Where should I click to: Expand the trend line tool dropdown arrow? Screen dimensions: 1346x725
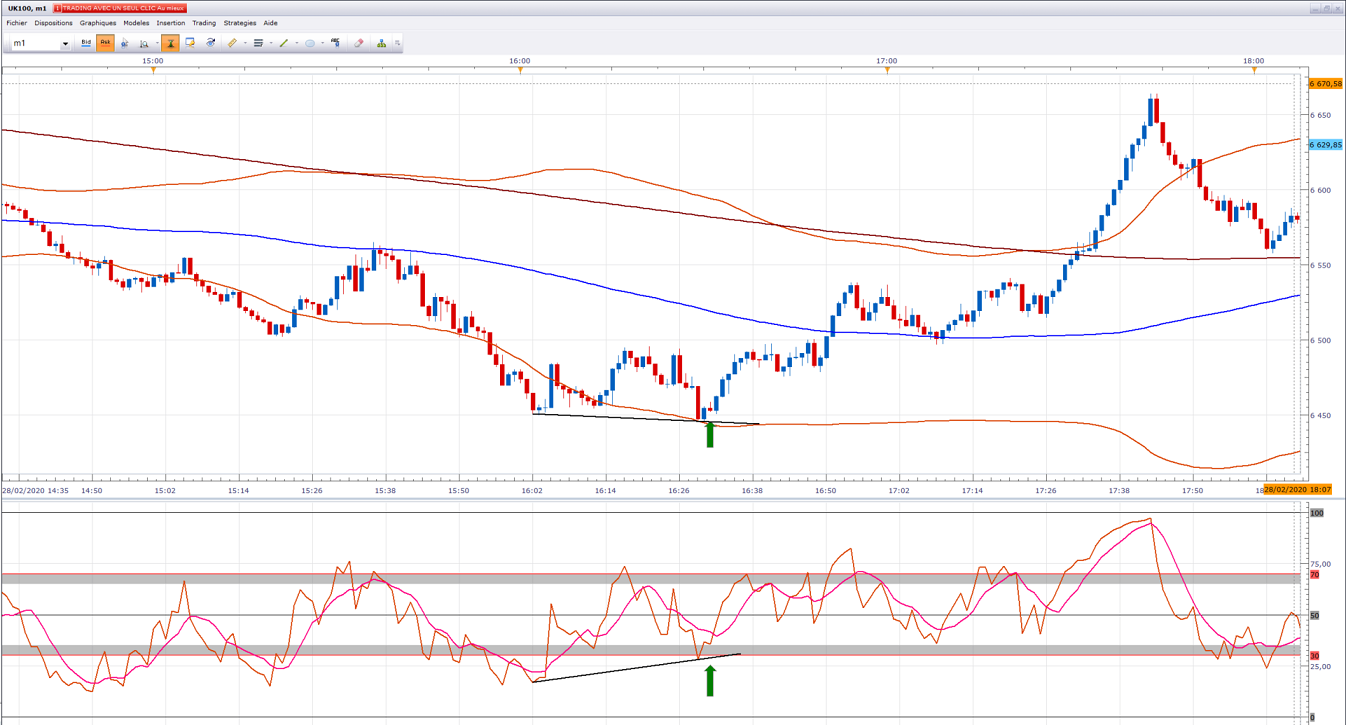pyautogui.click(x=296, y=43)
